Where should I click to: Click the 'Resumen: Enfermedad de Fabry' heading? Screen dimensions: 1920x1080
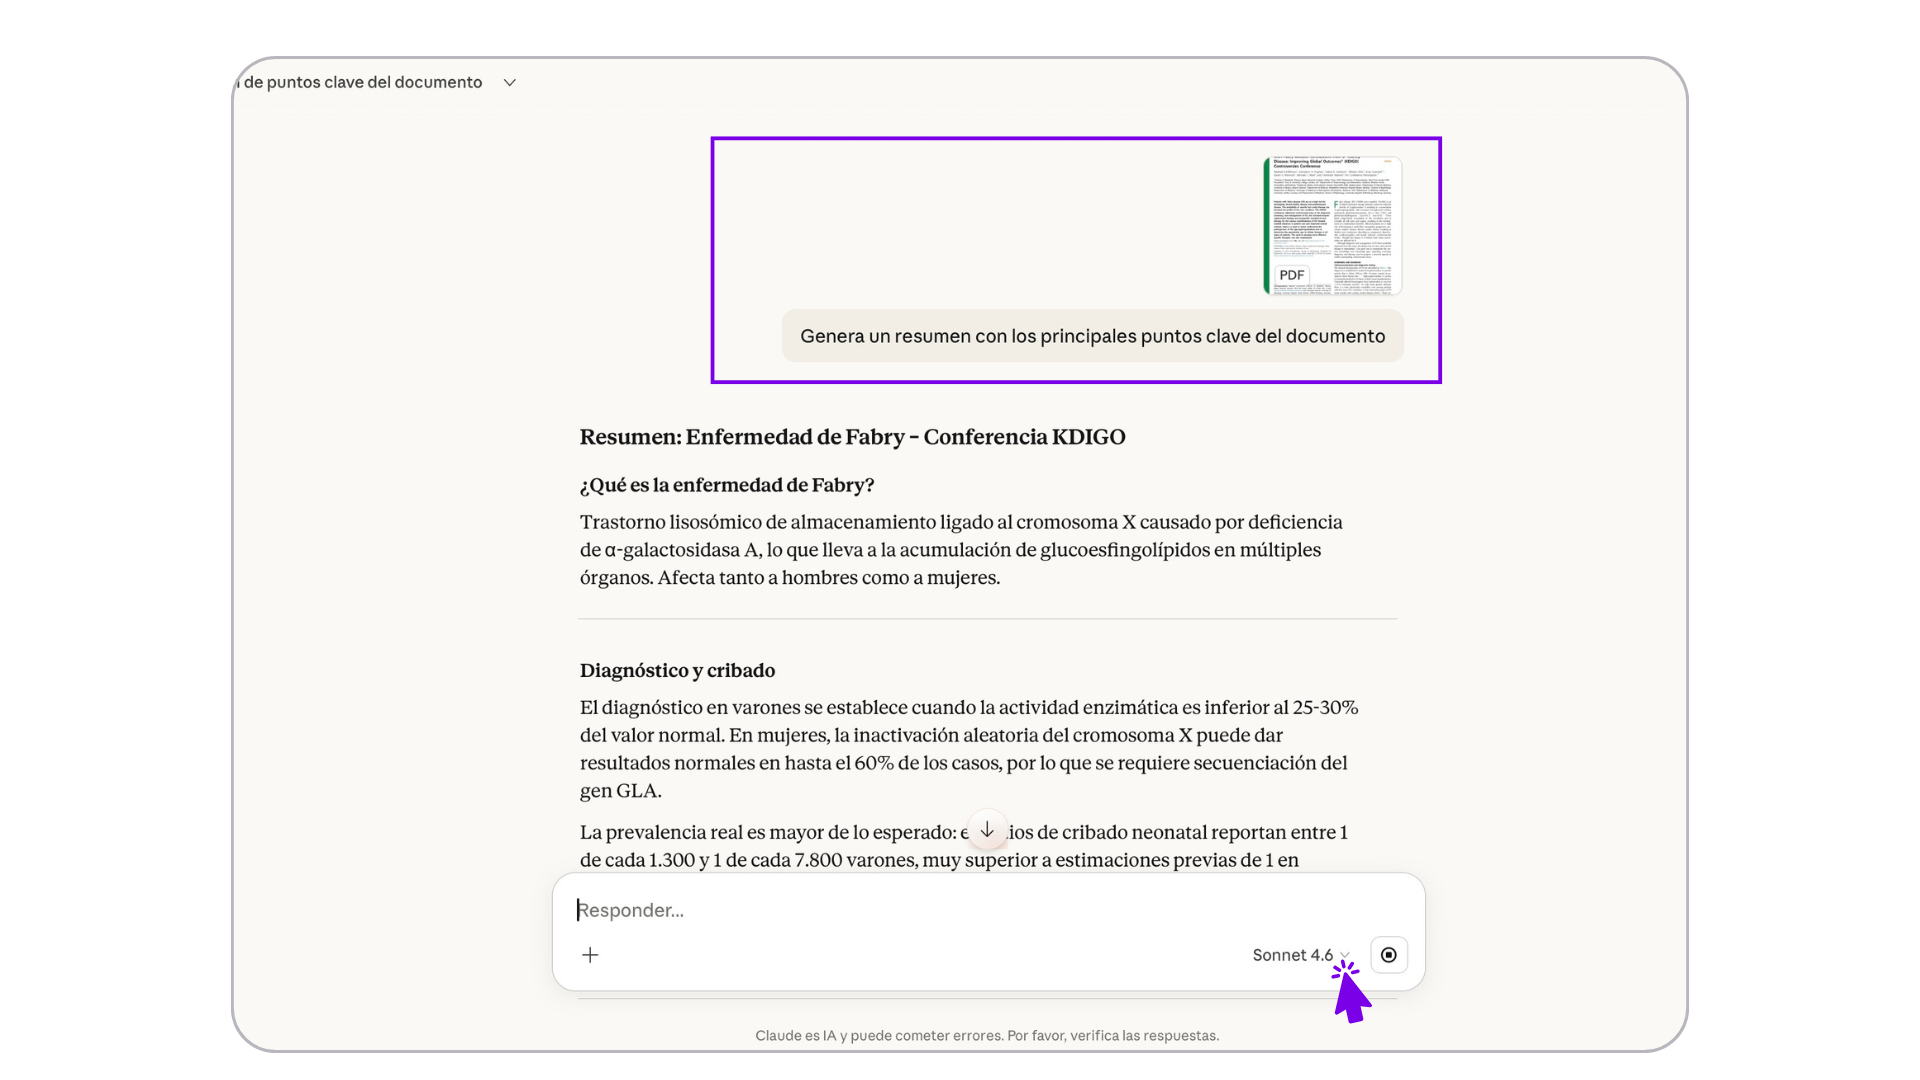point(852,437)
